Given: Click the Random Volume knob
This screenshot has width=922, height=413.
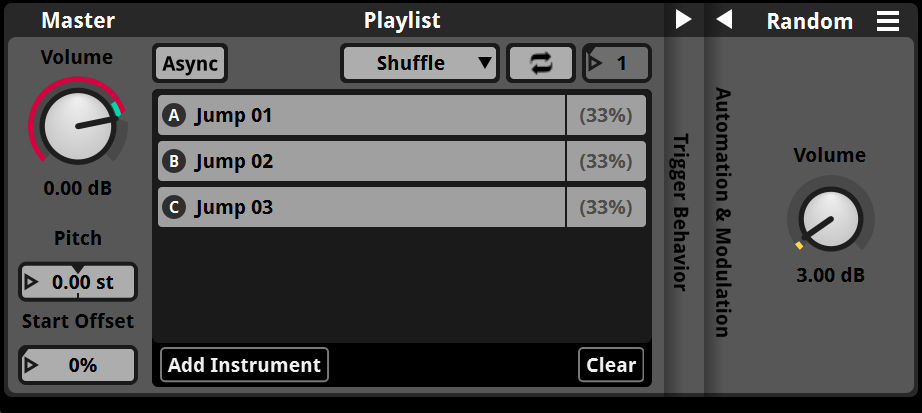Looking at the screenshot, I should (830, 220).
